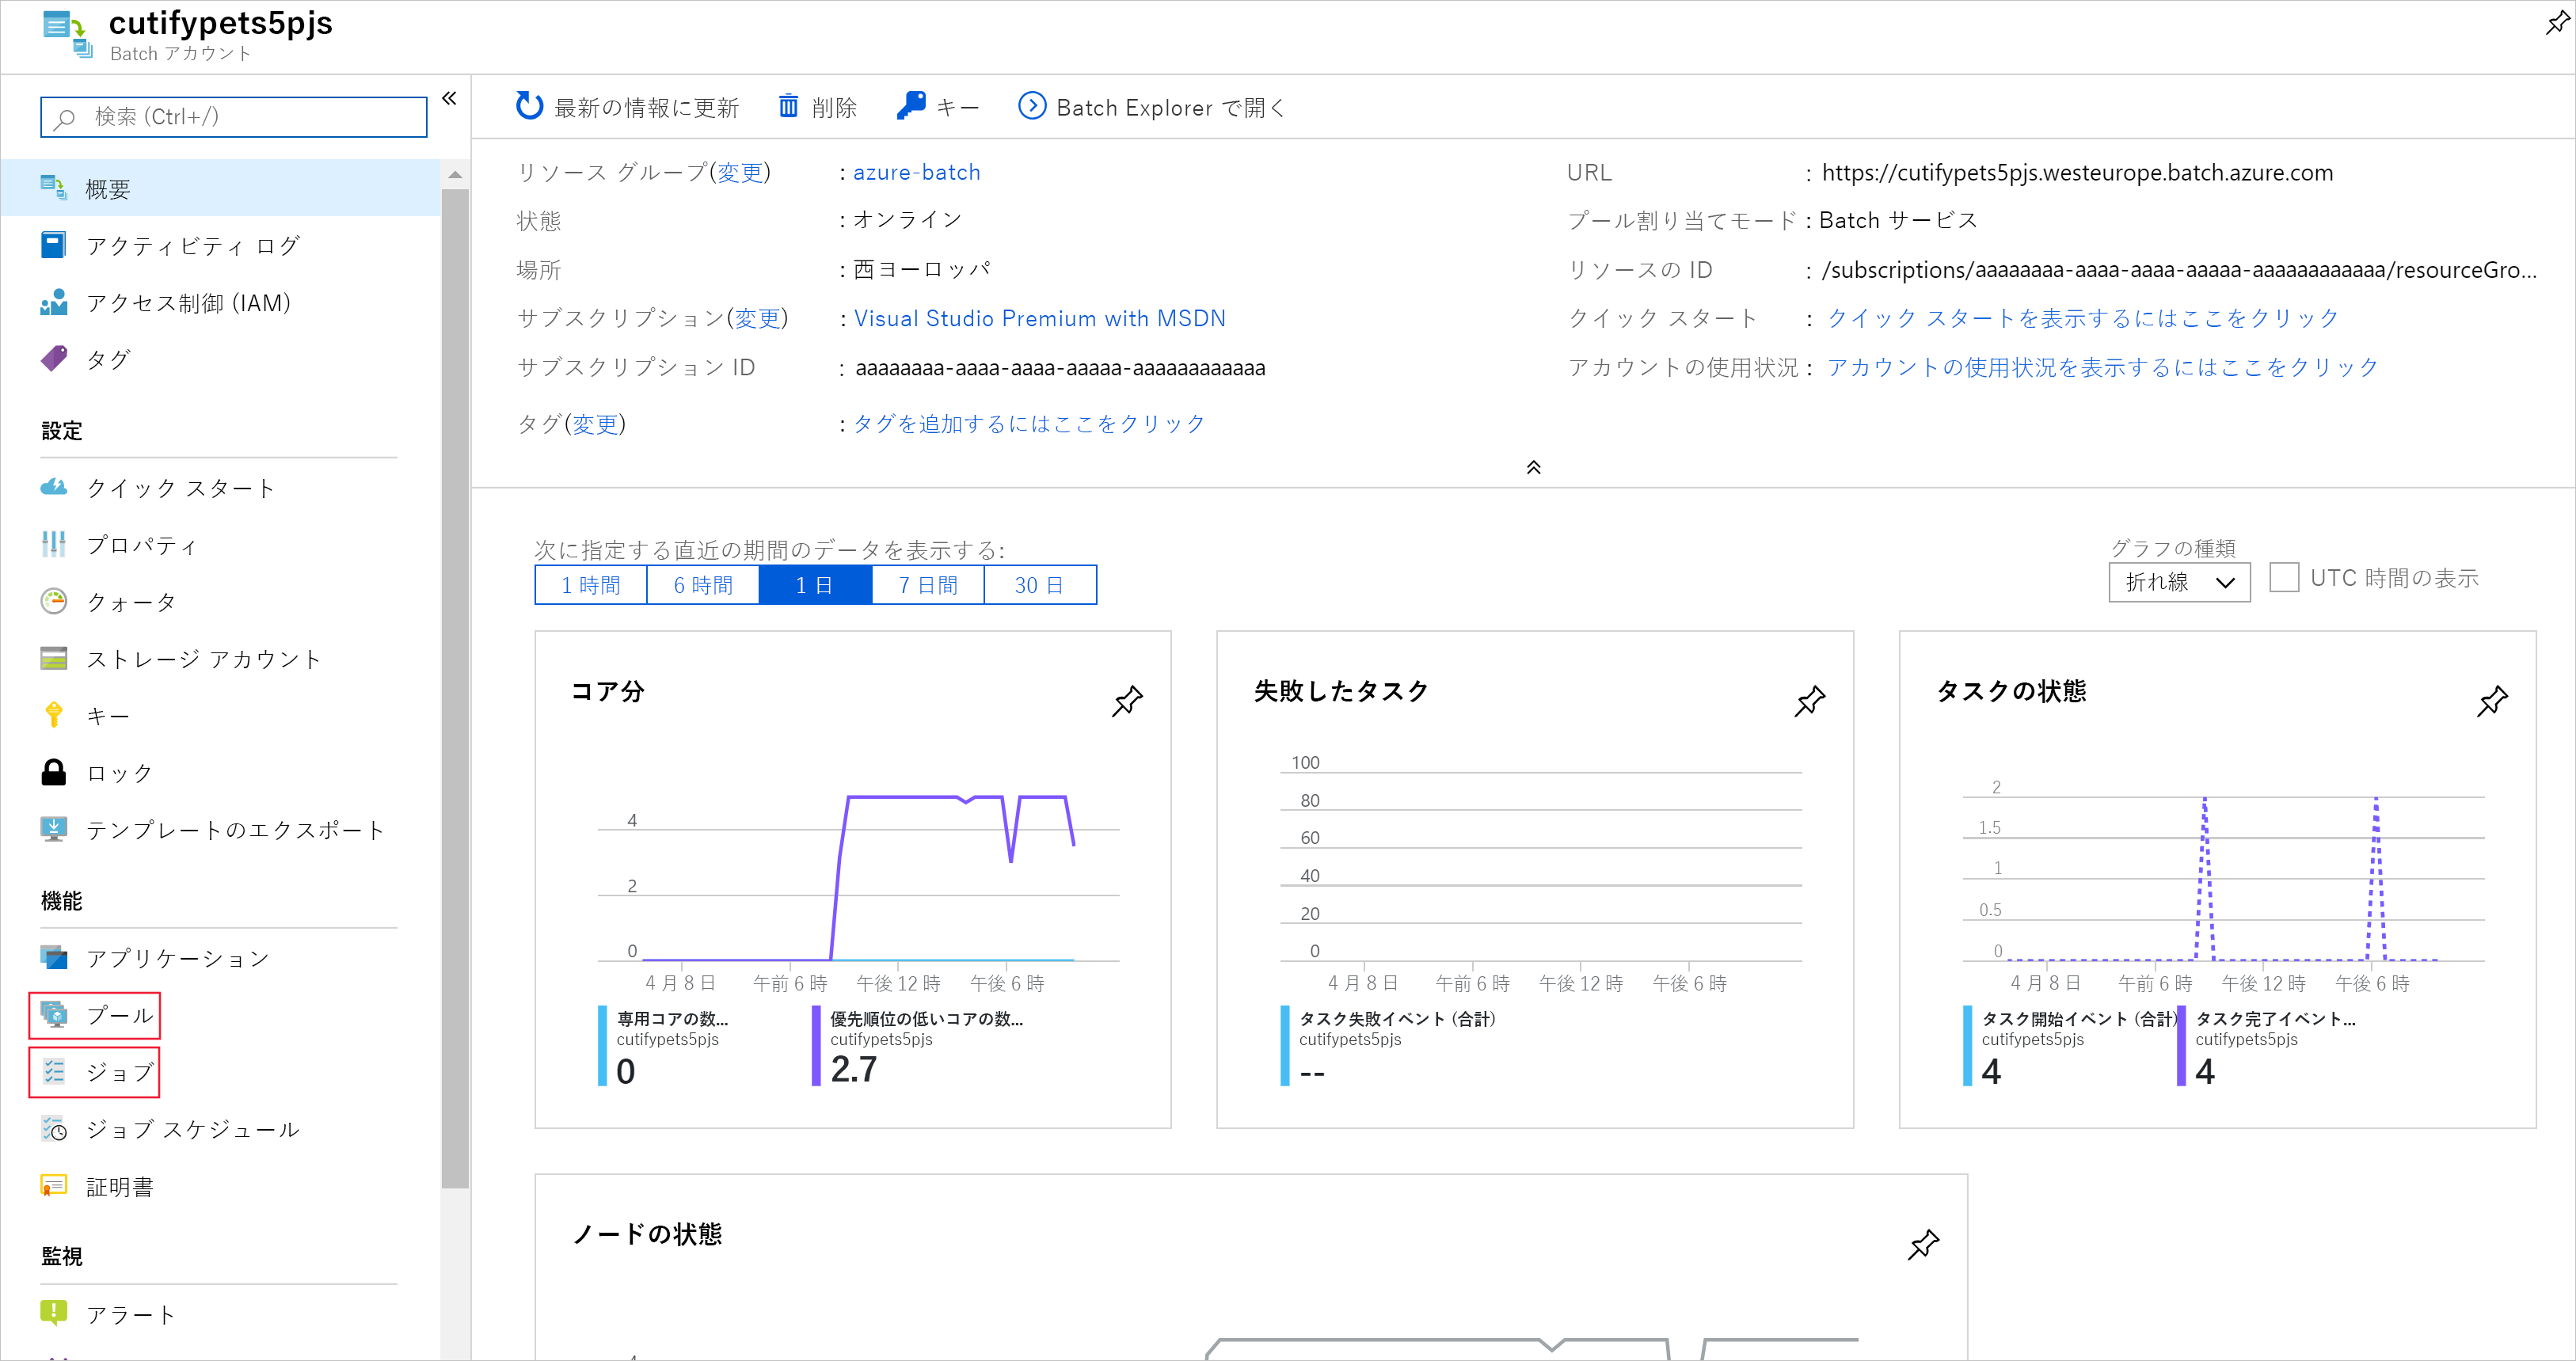Pin the コア分 chart to dashboard

[1127, 701]
